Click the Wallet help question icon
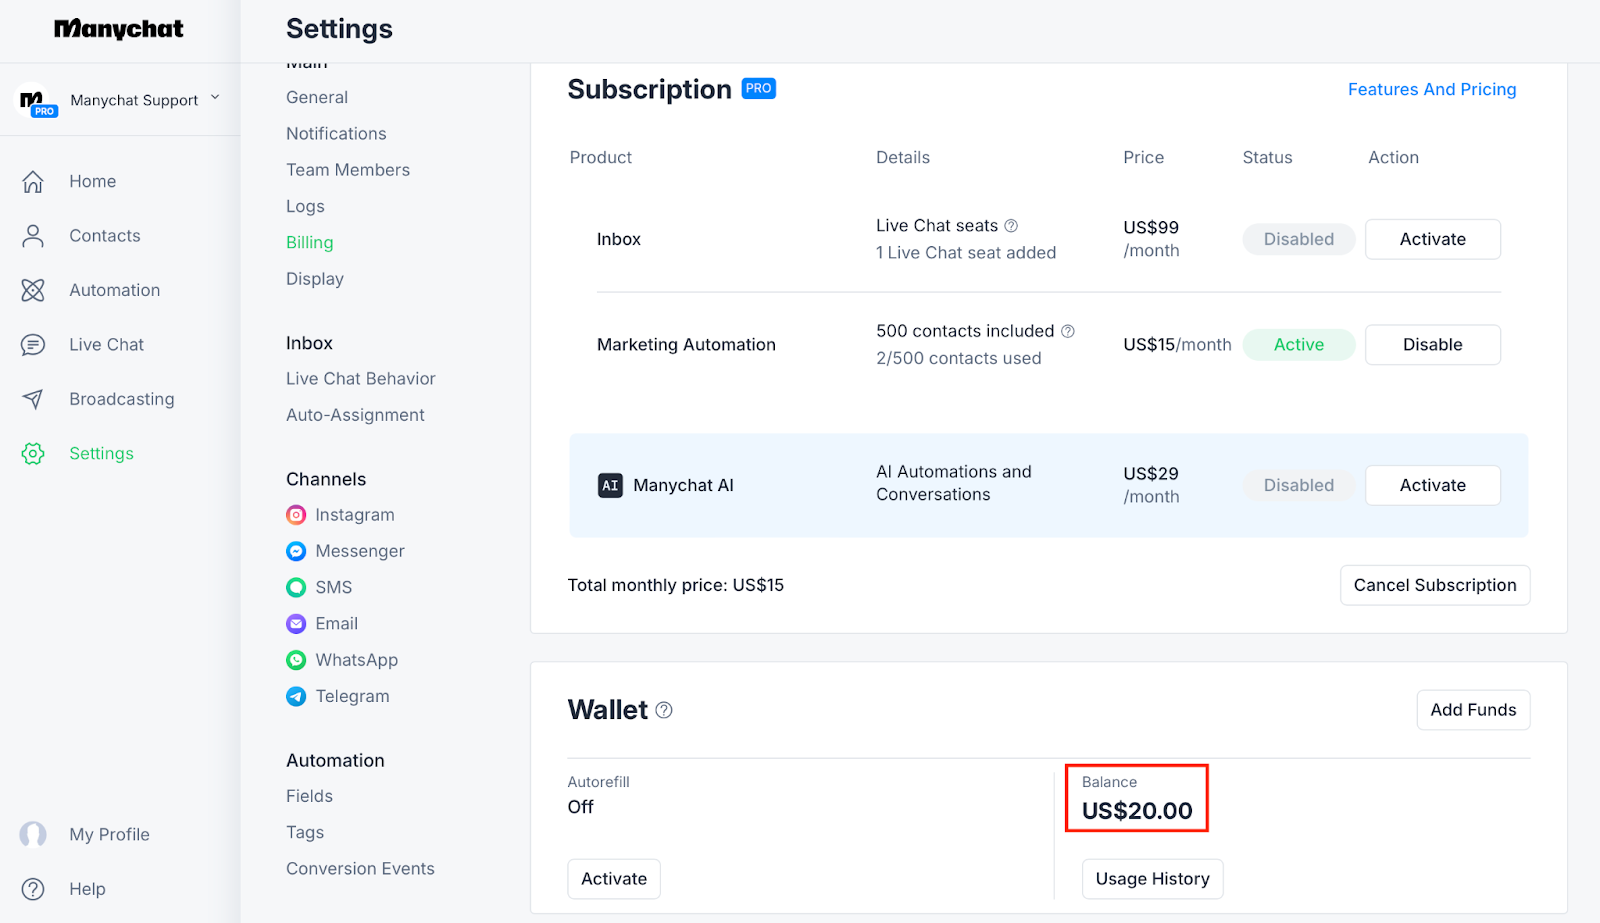 (664, 710)
